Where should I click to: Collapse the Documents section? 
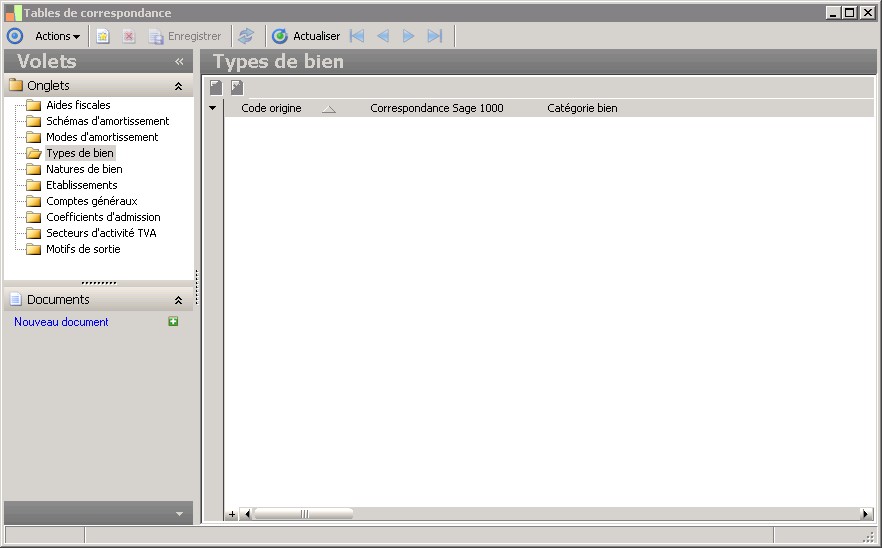pos(178,300)
